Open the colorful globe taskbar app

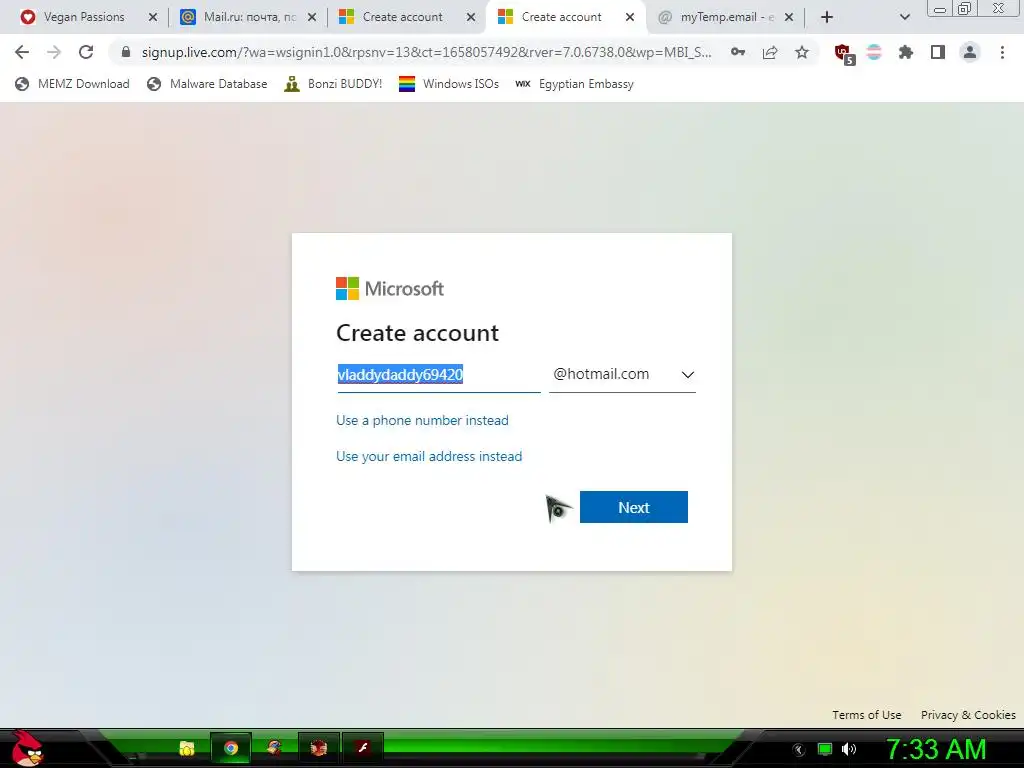[274, 748]
